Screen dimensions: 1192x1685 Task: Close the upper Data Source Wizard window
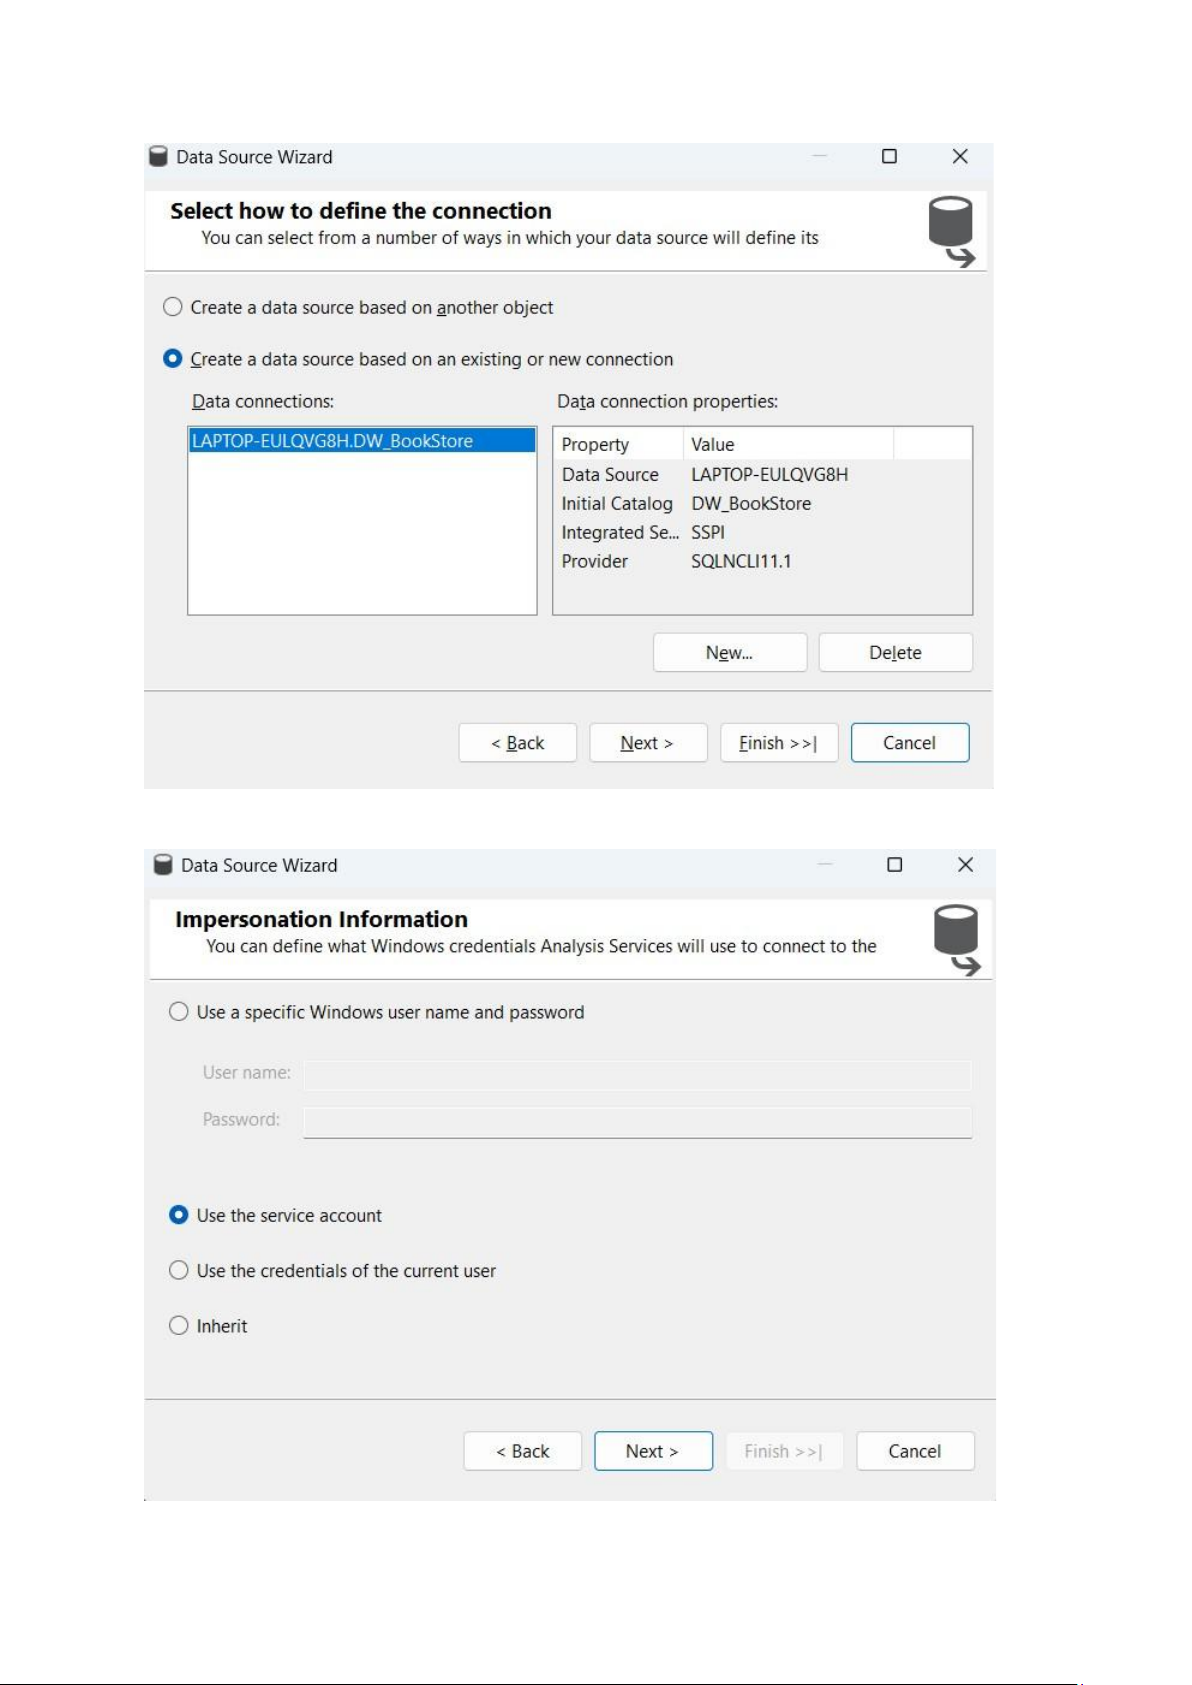coord(960,156)
